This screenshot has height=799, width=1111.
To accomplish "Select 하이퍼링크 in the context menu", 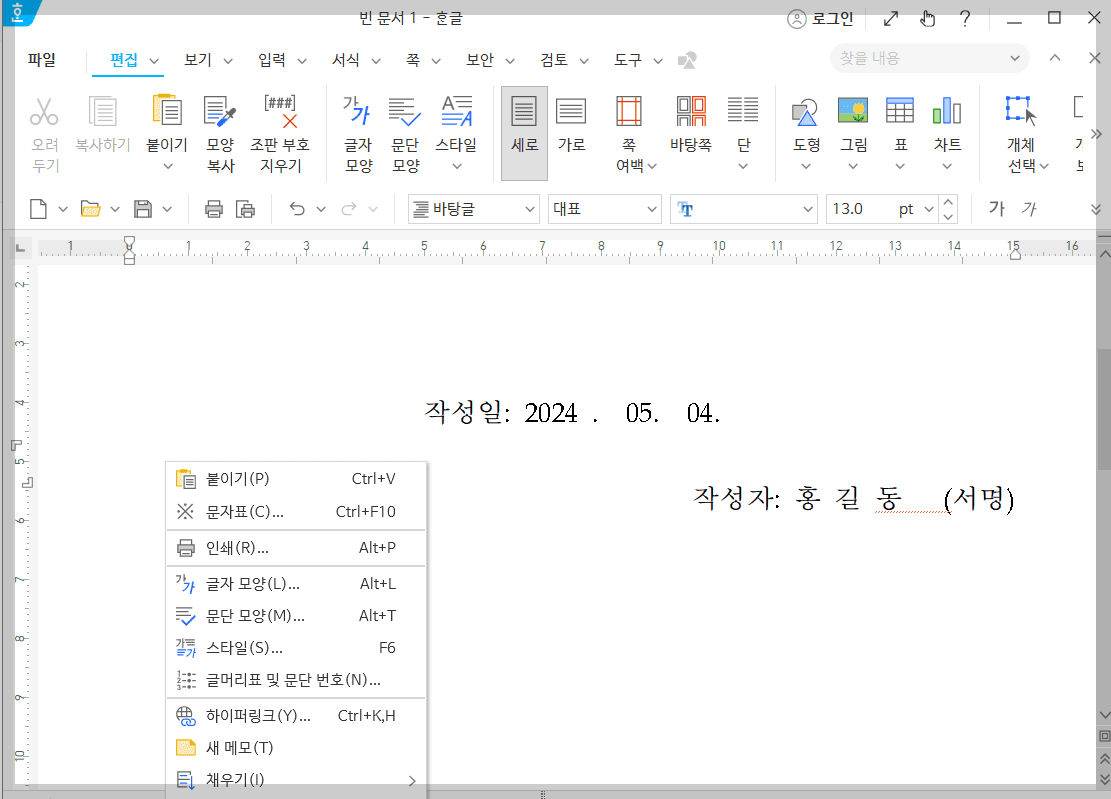I will [x=260, y=714].
